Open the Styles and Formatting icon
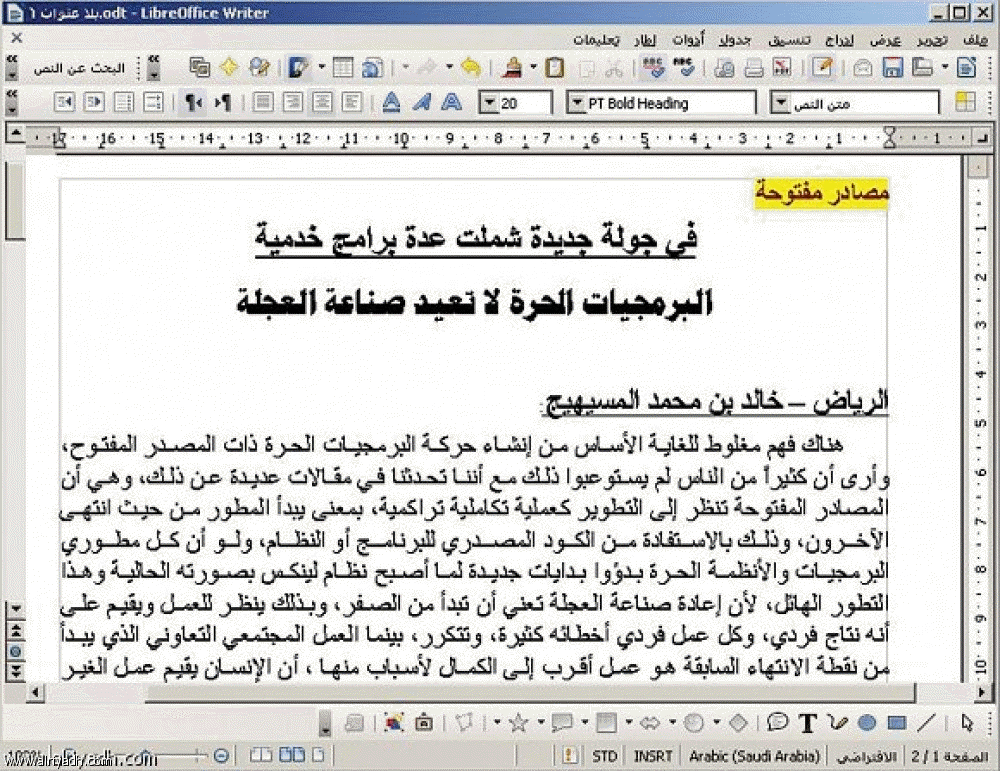Image resolution: width=1000 pixels, height=771 pixels. pyautogui.click(x=965, y=103)
